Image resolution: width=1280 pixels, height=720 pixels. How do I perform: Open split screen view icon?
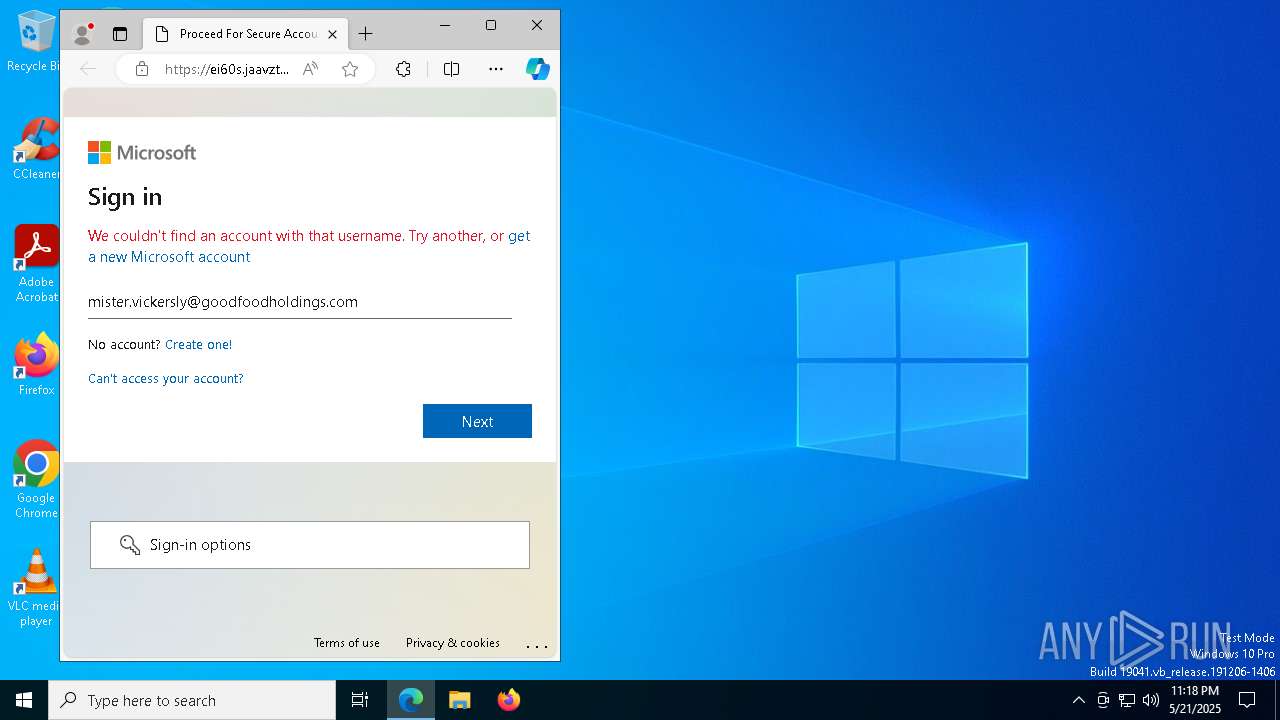click(451, 69)
